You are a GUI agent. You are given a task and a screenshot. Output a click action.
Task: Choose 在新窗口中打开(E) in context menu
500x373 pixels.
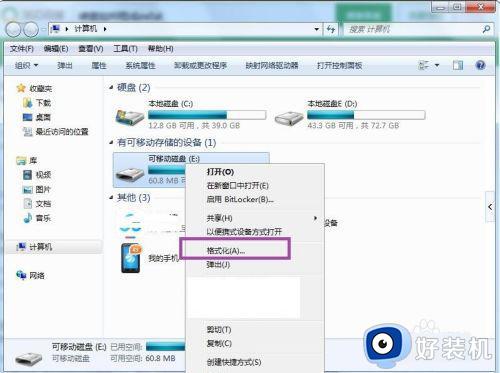[x=237, y=186]
